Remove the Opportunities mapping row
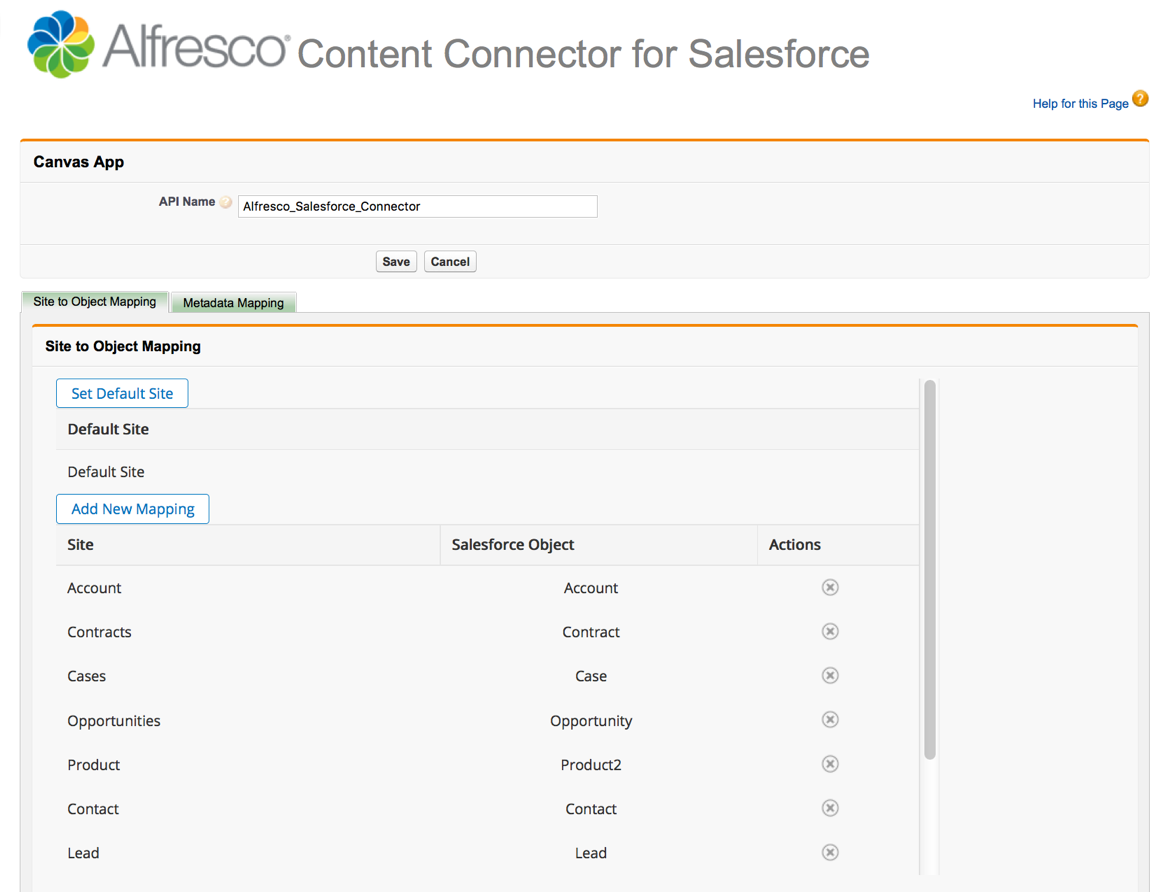The image size is (1159, 892). 829,720
